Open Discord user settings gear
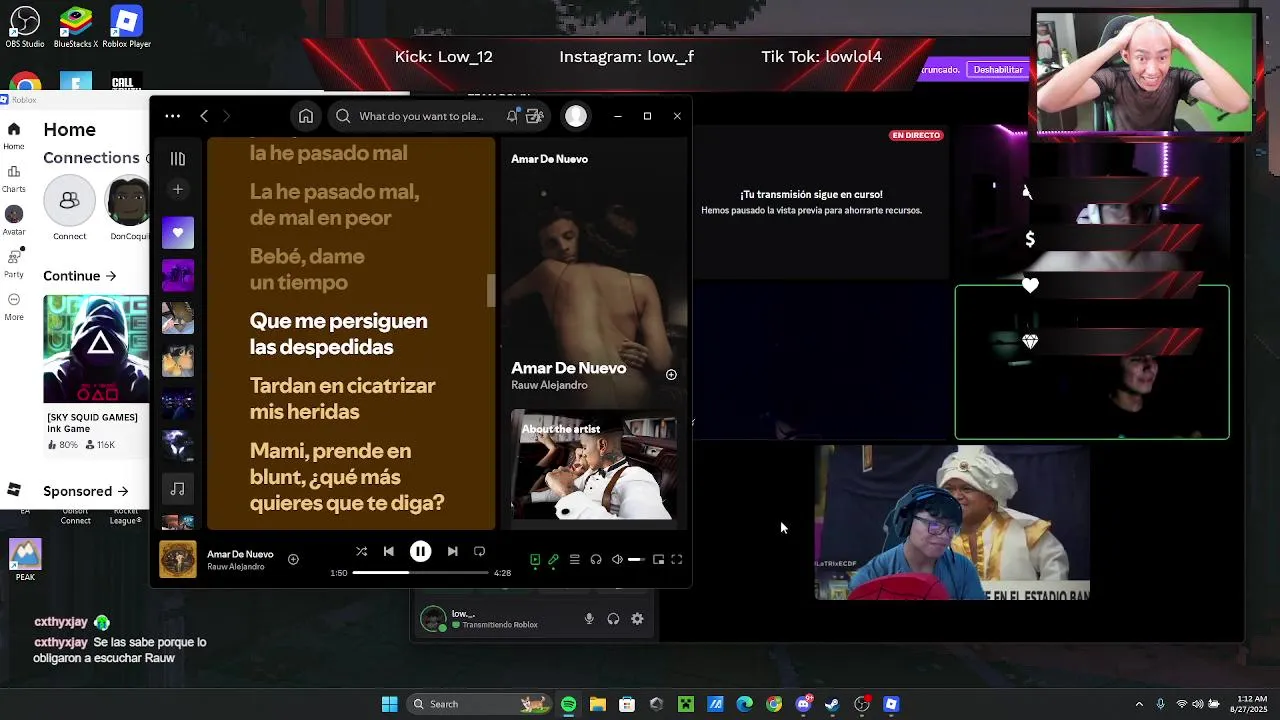 (x=637, y=619)
